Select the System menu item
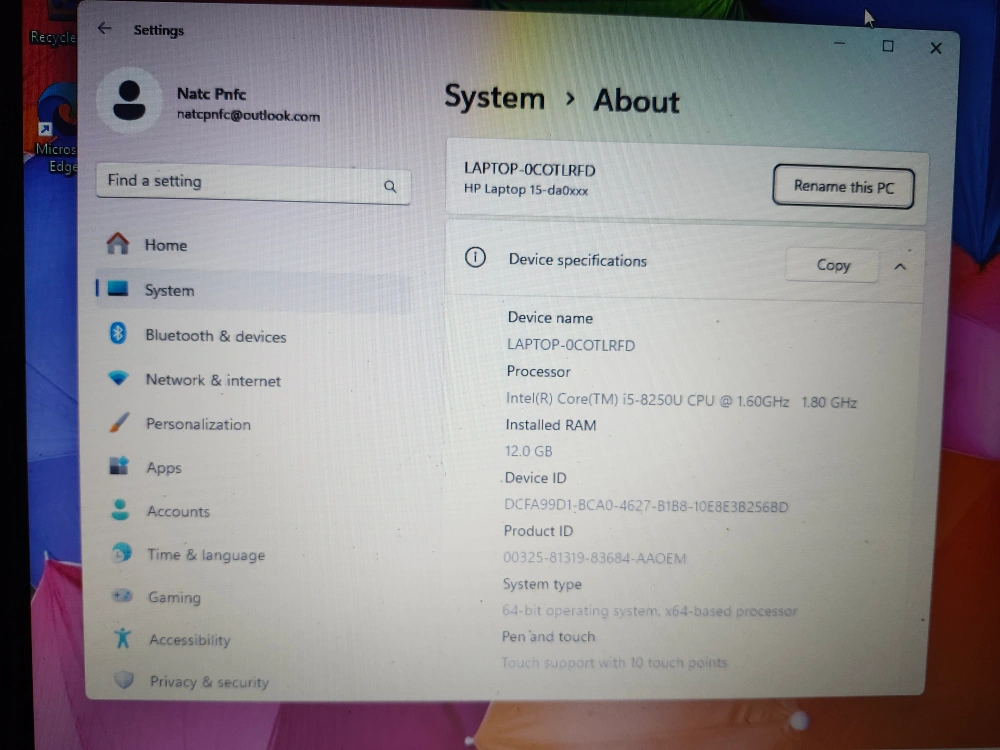The height and width of the screenshot is (750, 1000). click(169, 290)
